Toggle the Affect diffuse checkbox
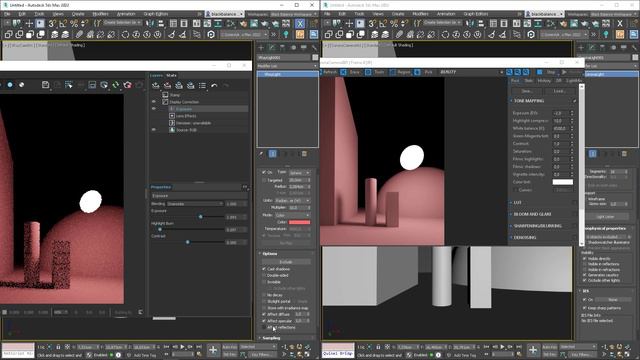Image resolution: width=640 pixels, height=360 pixels. (x=264, y=314)
